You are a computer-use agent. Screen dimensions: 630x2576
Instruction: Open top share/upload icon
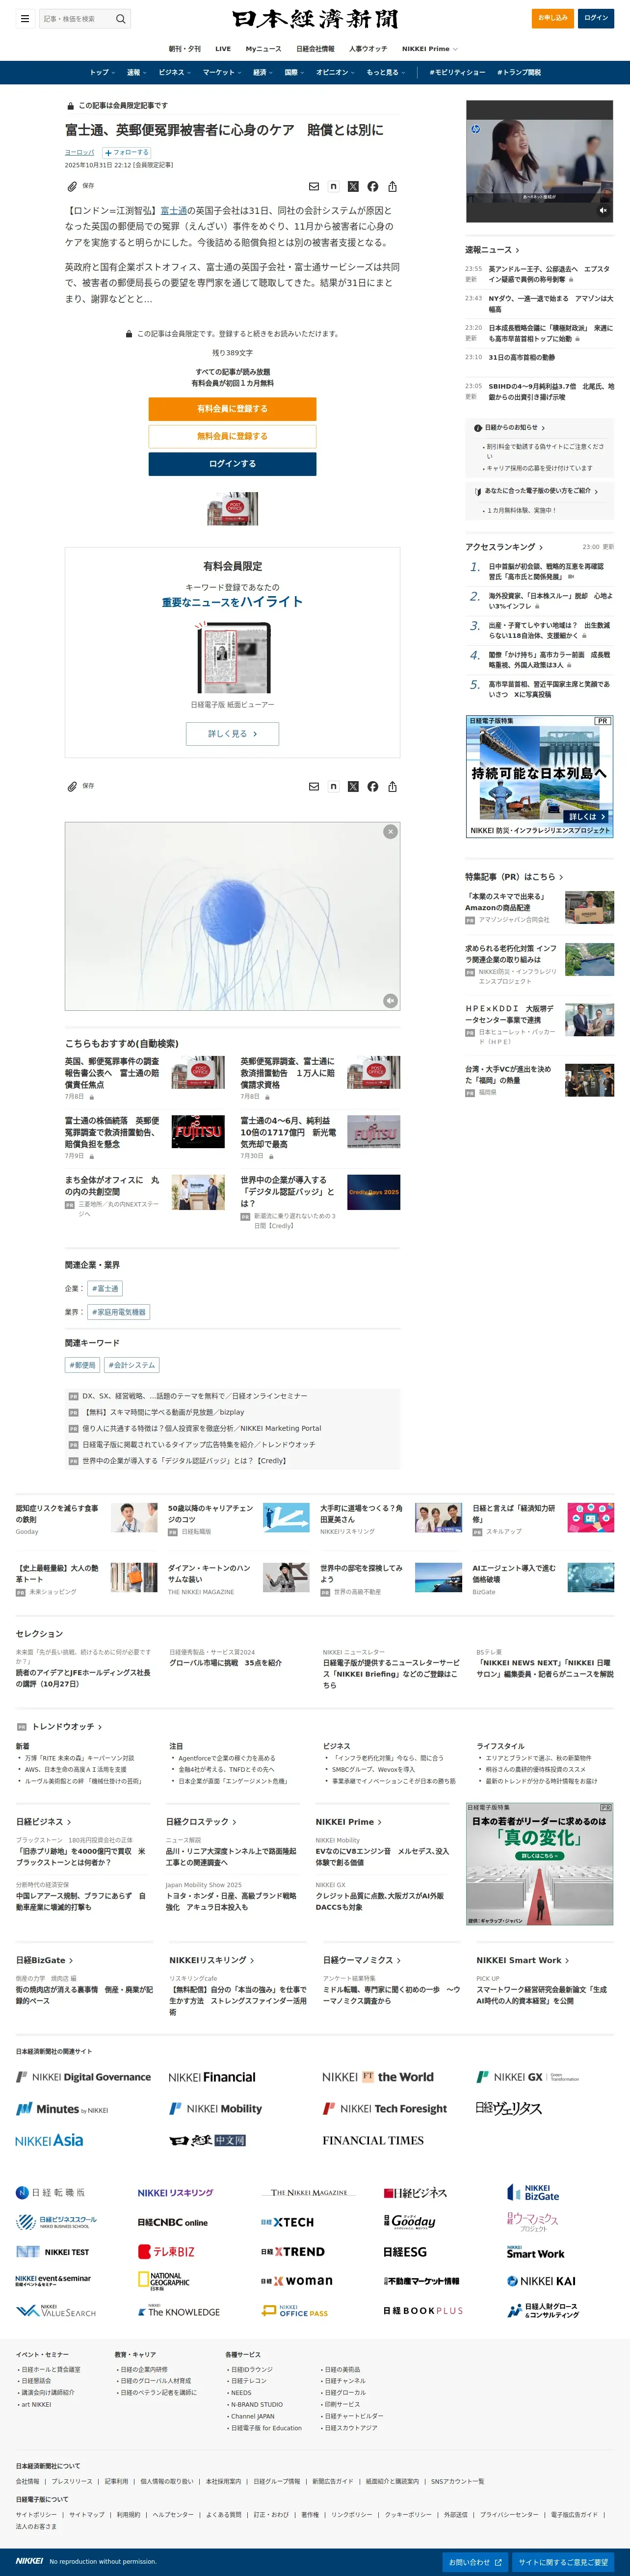click(x=392, y=186)
